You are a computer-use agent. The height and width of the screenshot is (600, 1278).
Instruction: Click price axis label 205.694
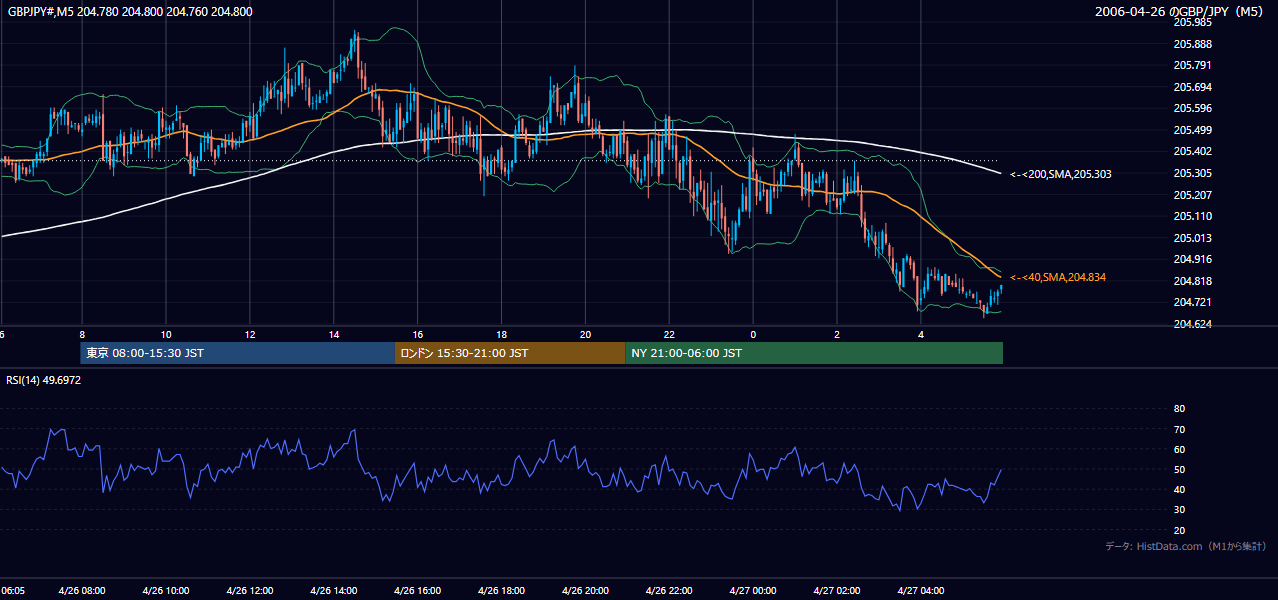(x=1192, y=87)
